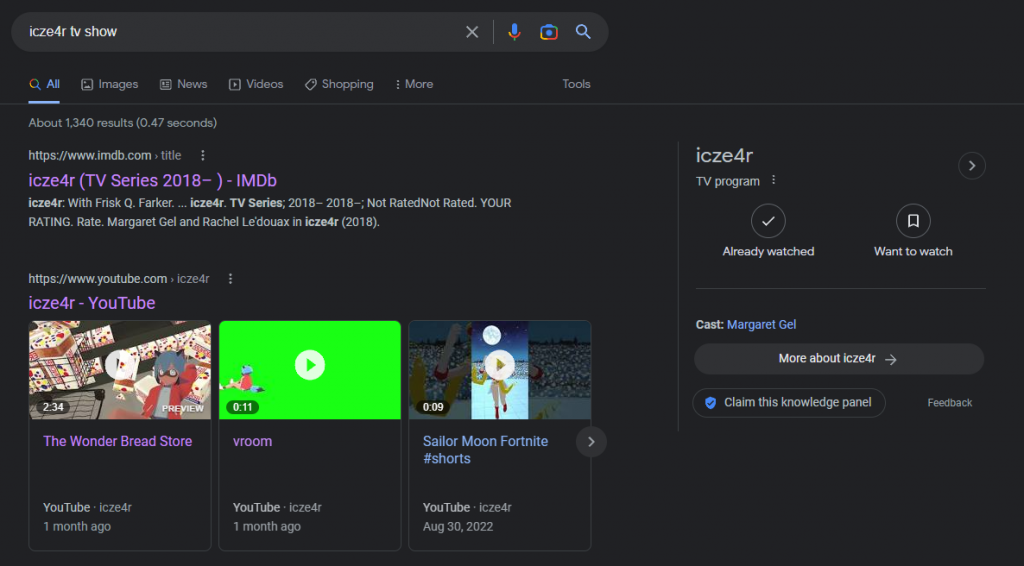This screenshot has width=1024, height=566.
Task: Send Feedback on knowledge panel
Action: [950, 403]
